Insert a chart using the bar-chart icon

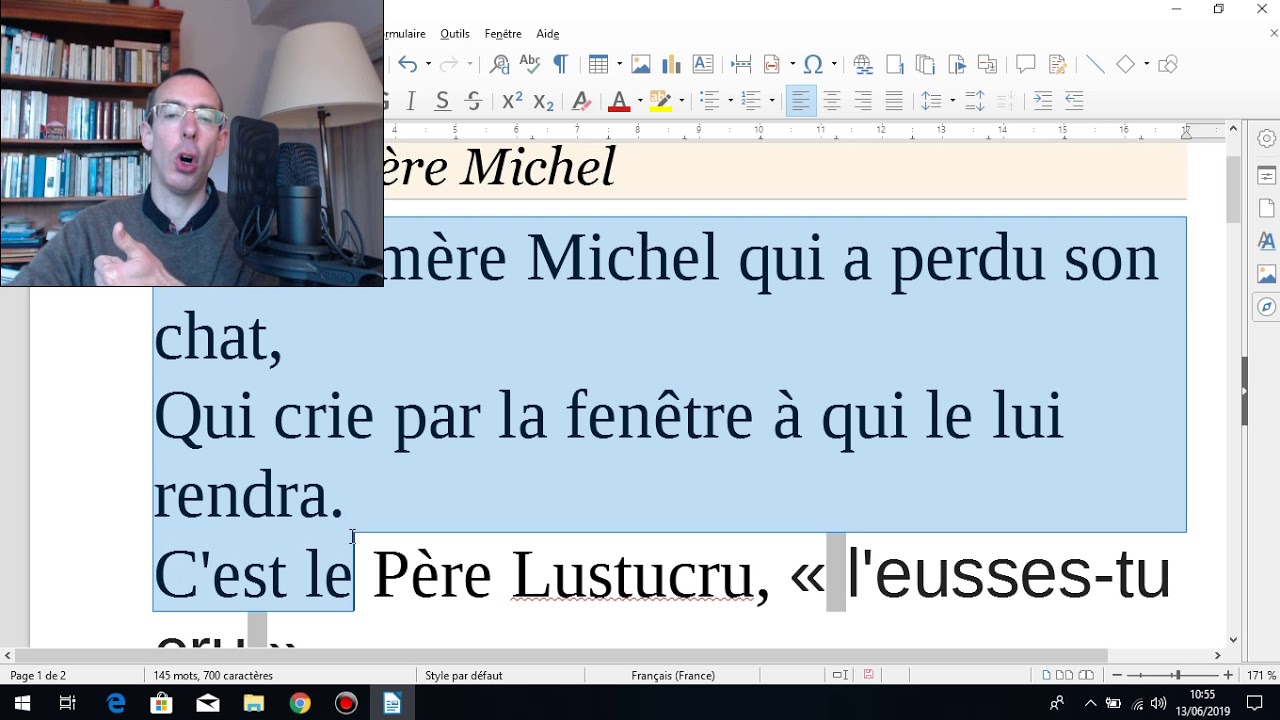[x=671, y=64]
